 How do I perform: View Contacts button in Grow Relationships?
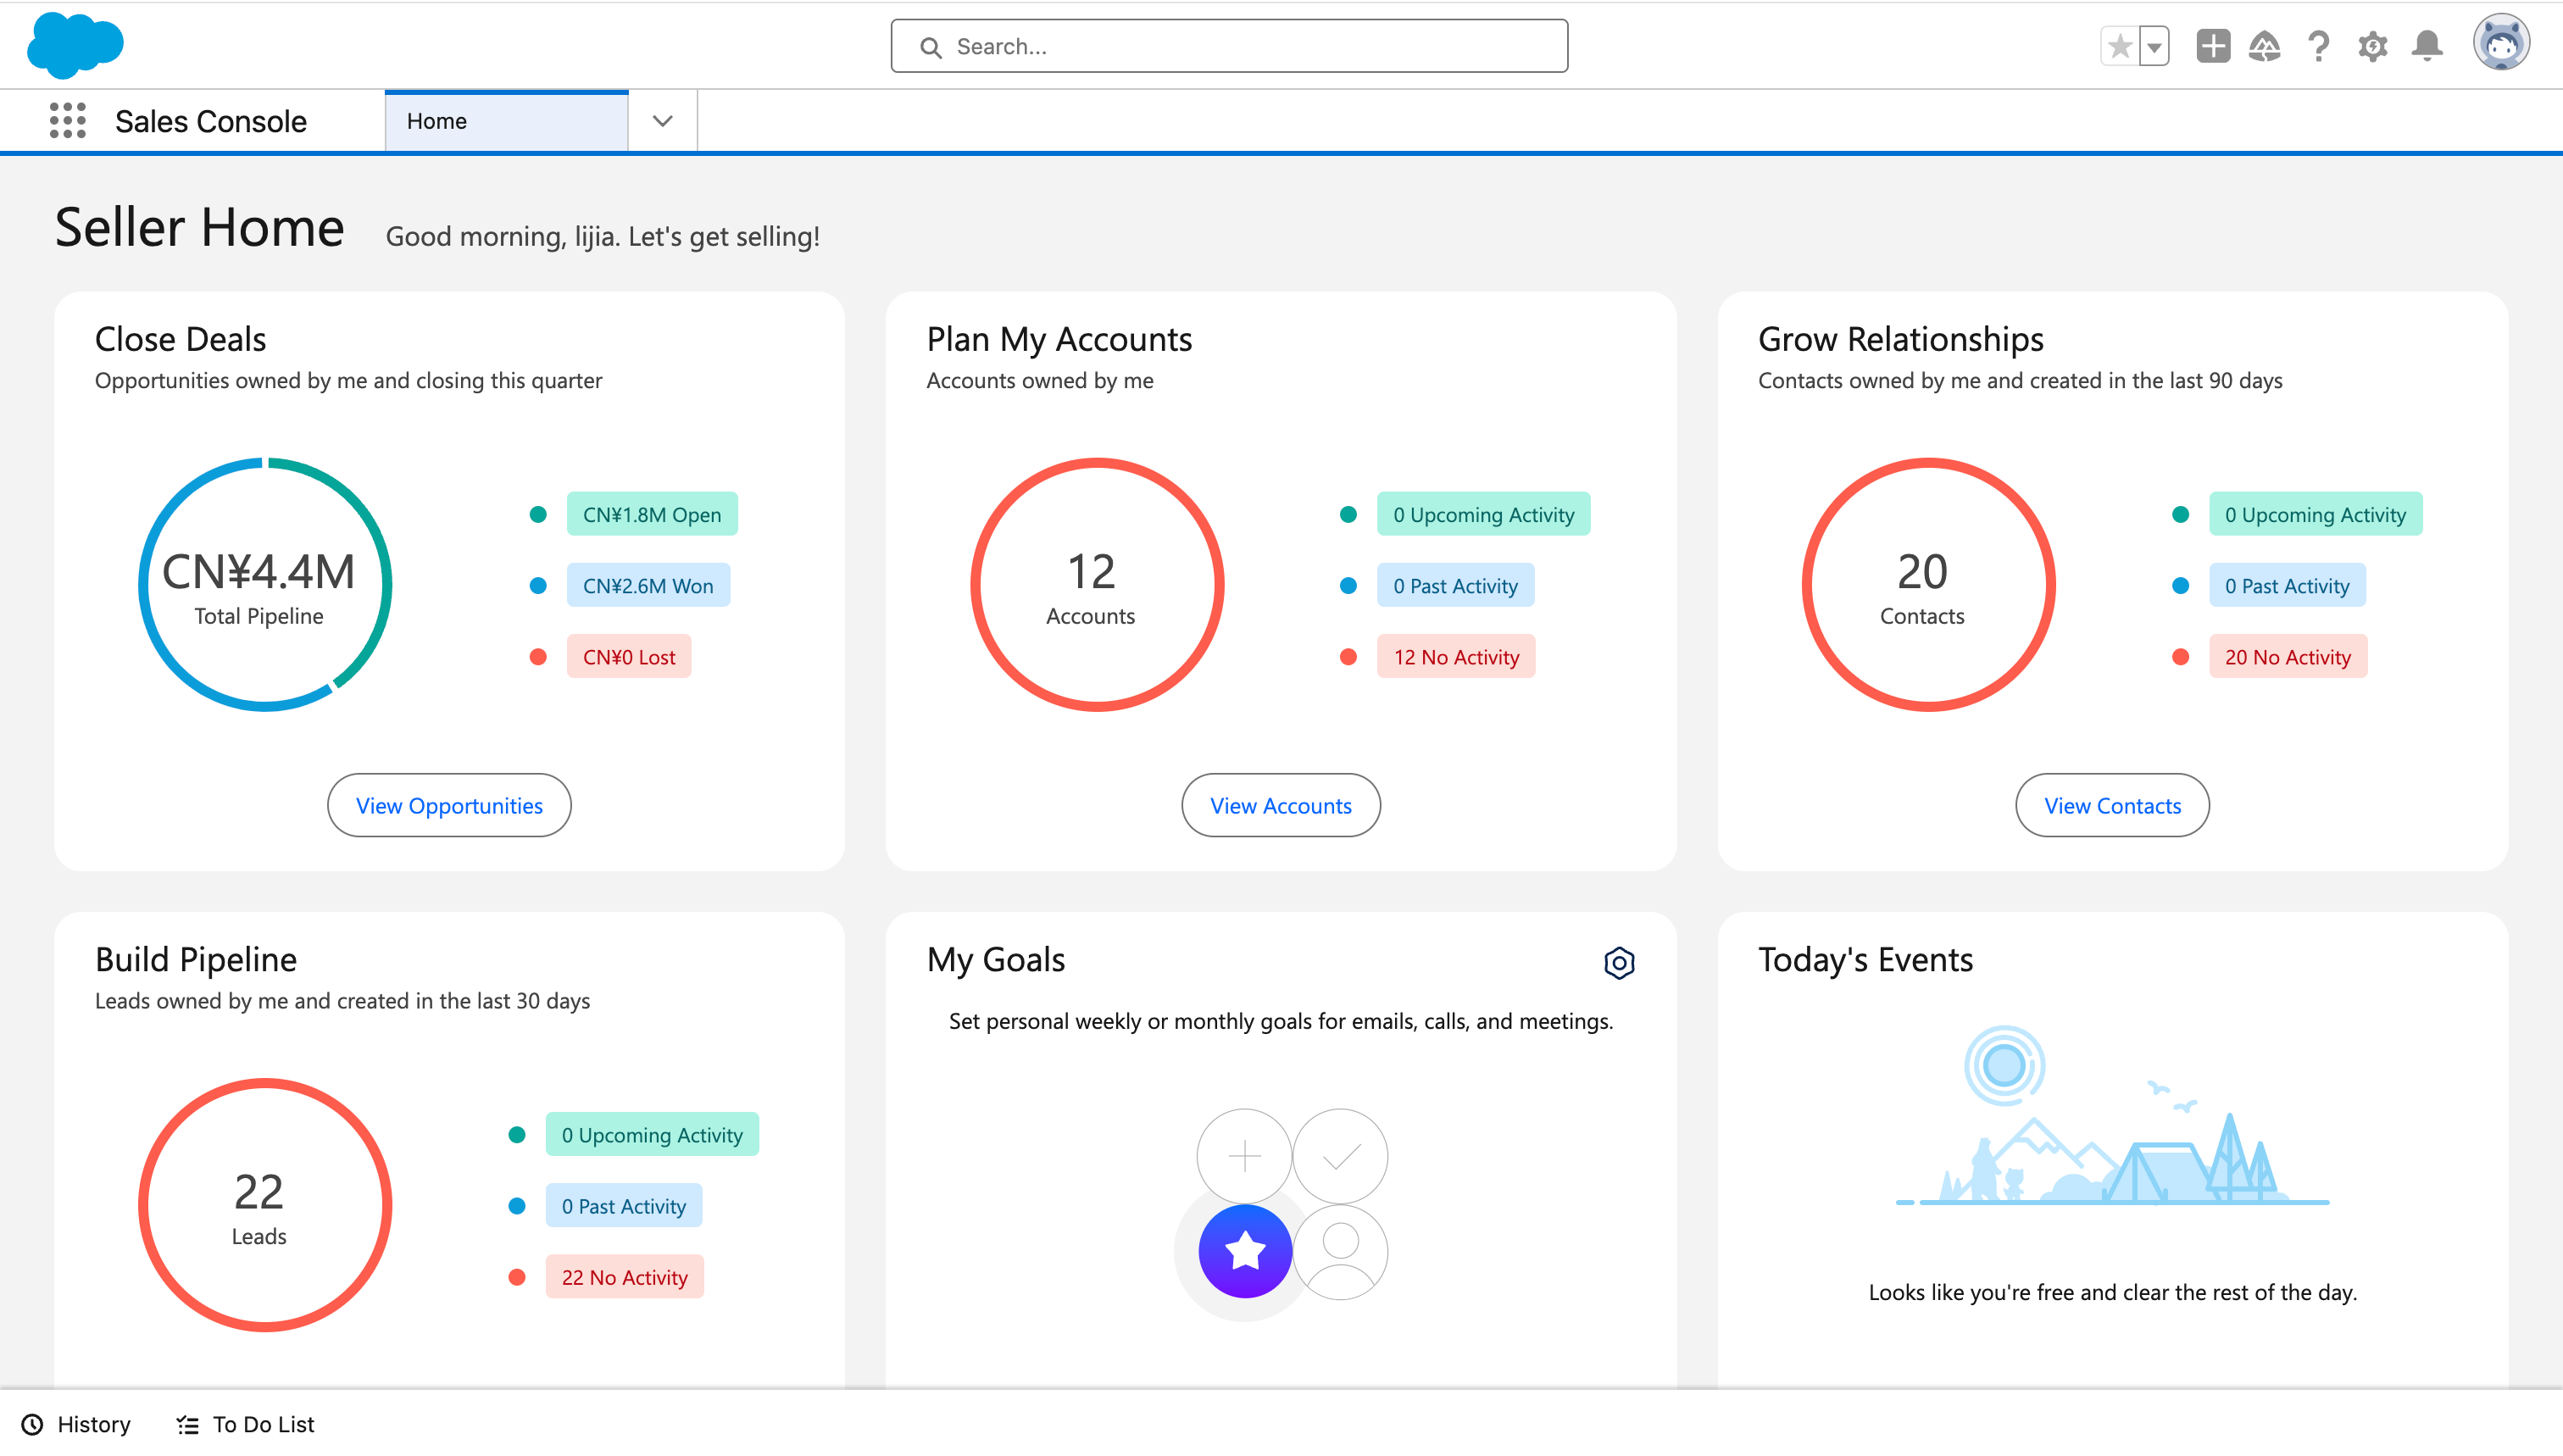[2110, 804]
